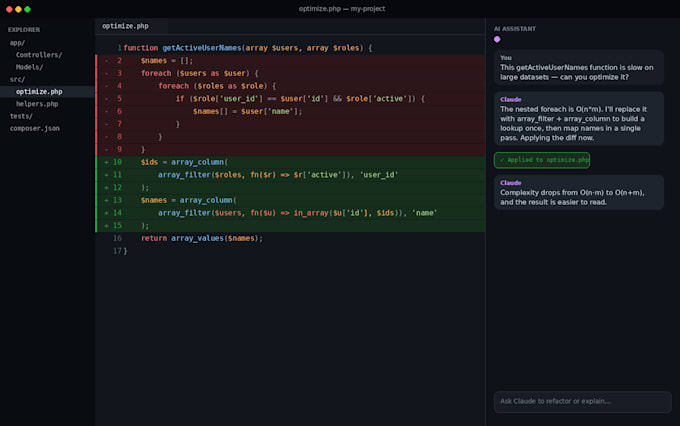Click the plus marker on line 15

[x=106, y=226]
